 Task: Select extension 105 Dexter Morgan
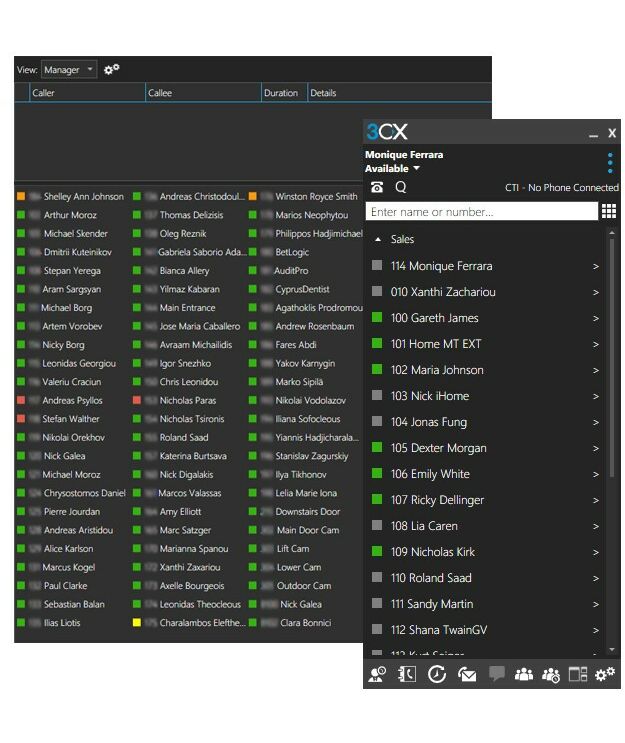tap(439, 448)
